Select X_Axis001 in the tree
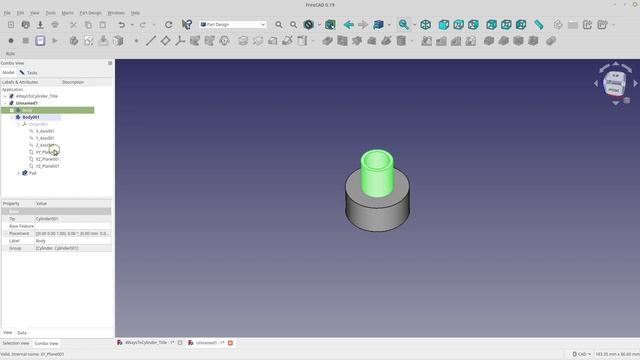The image size is (640, 360). (x=45, y=131)
